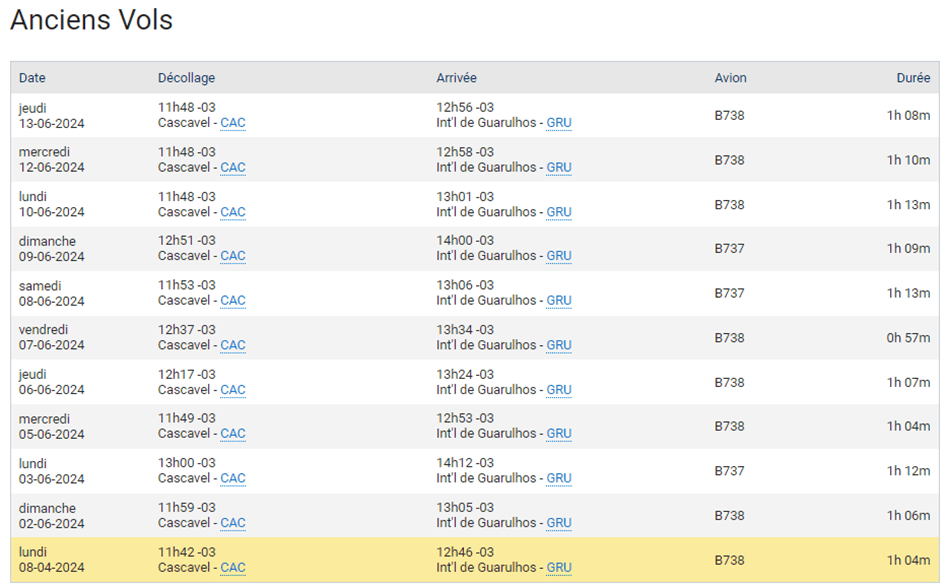Click CAC link in 12-06-2024 row
This screenshot has width=945, height=586.
[x=233, y=168]
